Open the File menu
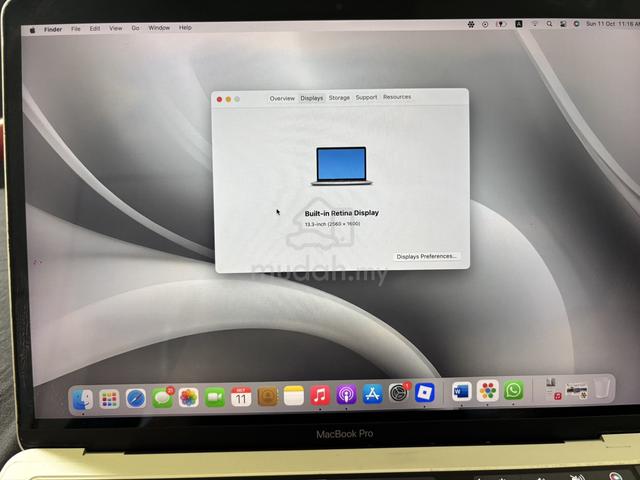Screen dimensions: 640x480 pos(76,29)
